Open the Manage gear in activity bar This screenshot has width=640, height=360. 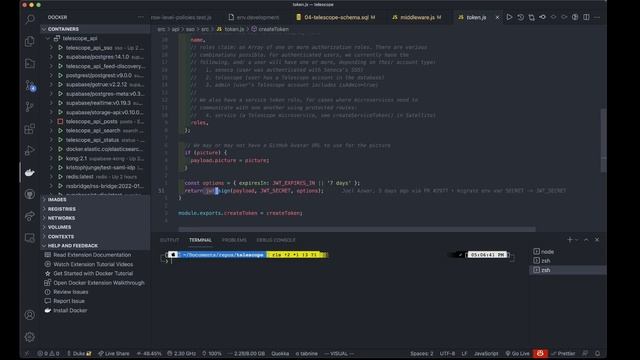pos(30,337)
